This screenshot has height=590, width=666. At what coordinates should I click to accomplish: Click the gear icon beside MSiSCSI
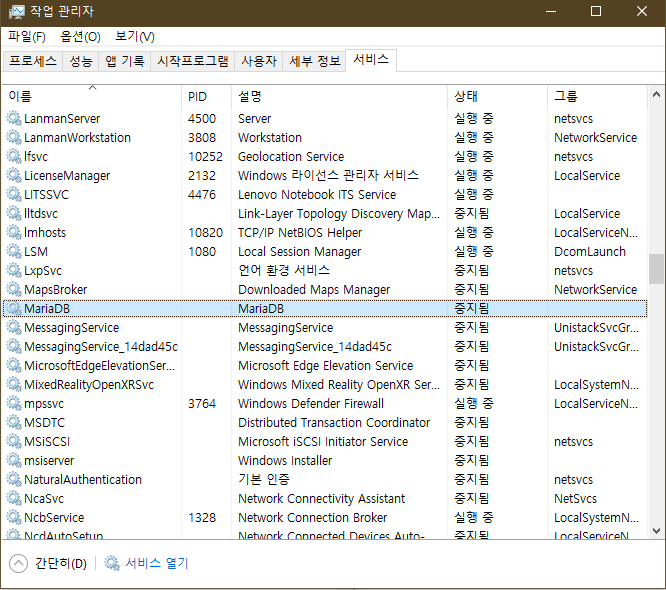14,441
